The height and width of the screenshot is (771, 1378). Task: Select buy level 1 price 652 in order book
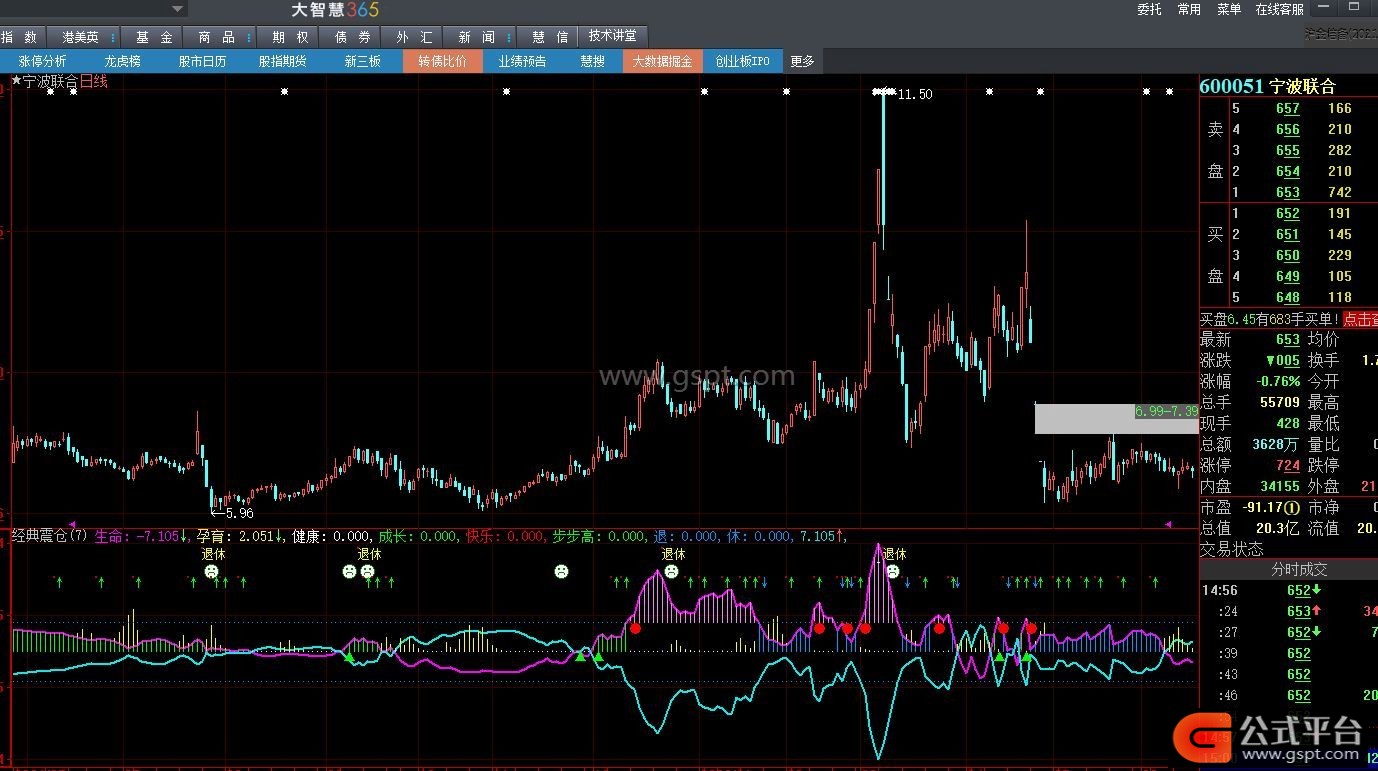click(x=1288, y=213)
